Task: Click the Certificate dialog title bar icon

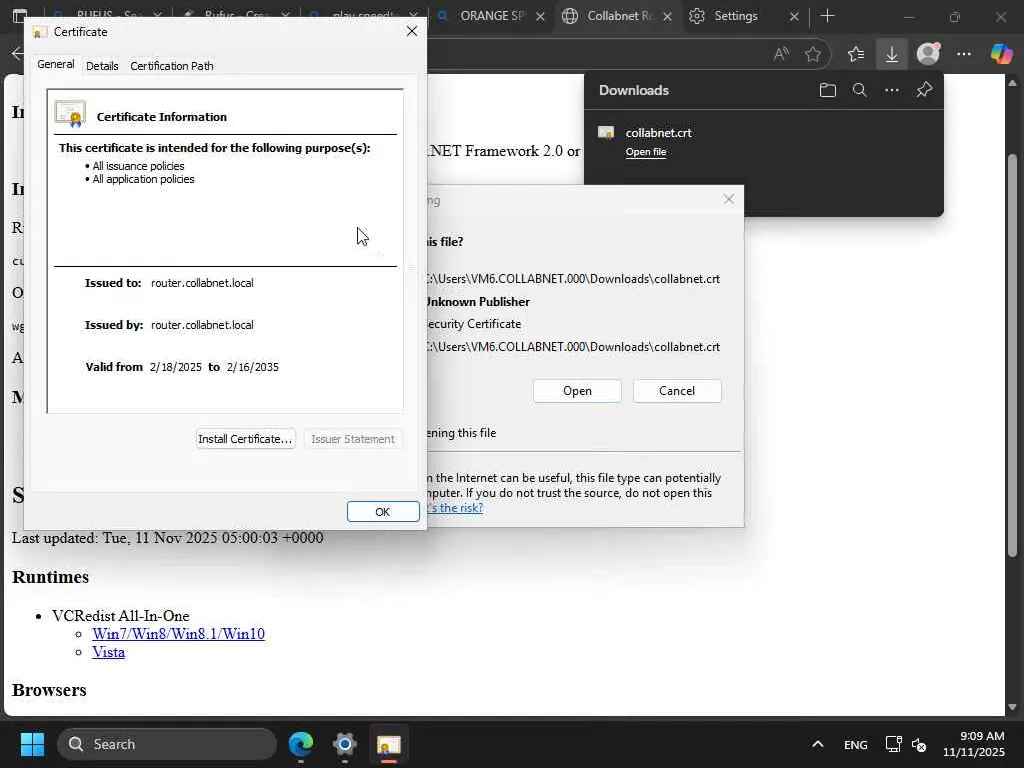Action: tap(39, 32)
